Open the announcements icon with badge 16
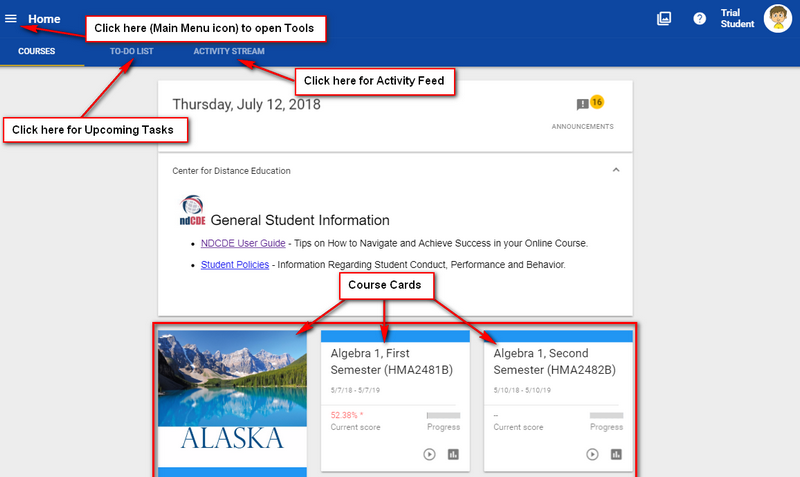Image resolution: width=800 pixels, height=477 pixels. coord(584,105)
